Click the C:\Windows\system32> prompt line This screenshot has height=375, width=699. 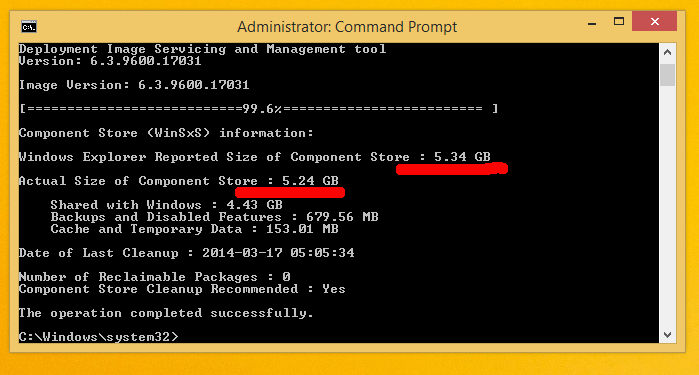(x=99, y=337)
